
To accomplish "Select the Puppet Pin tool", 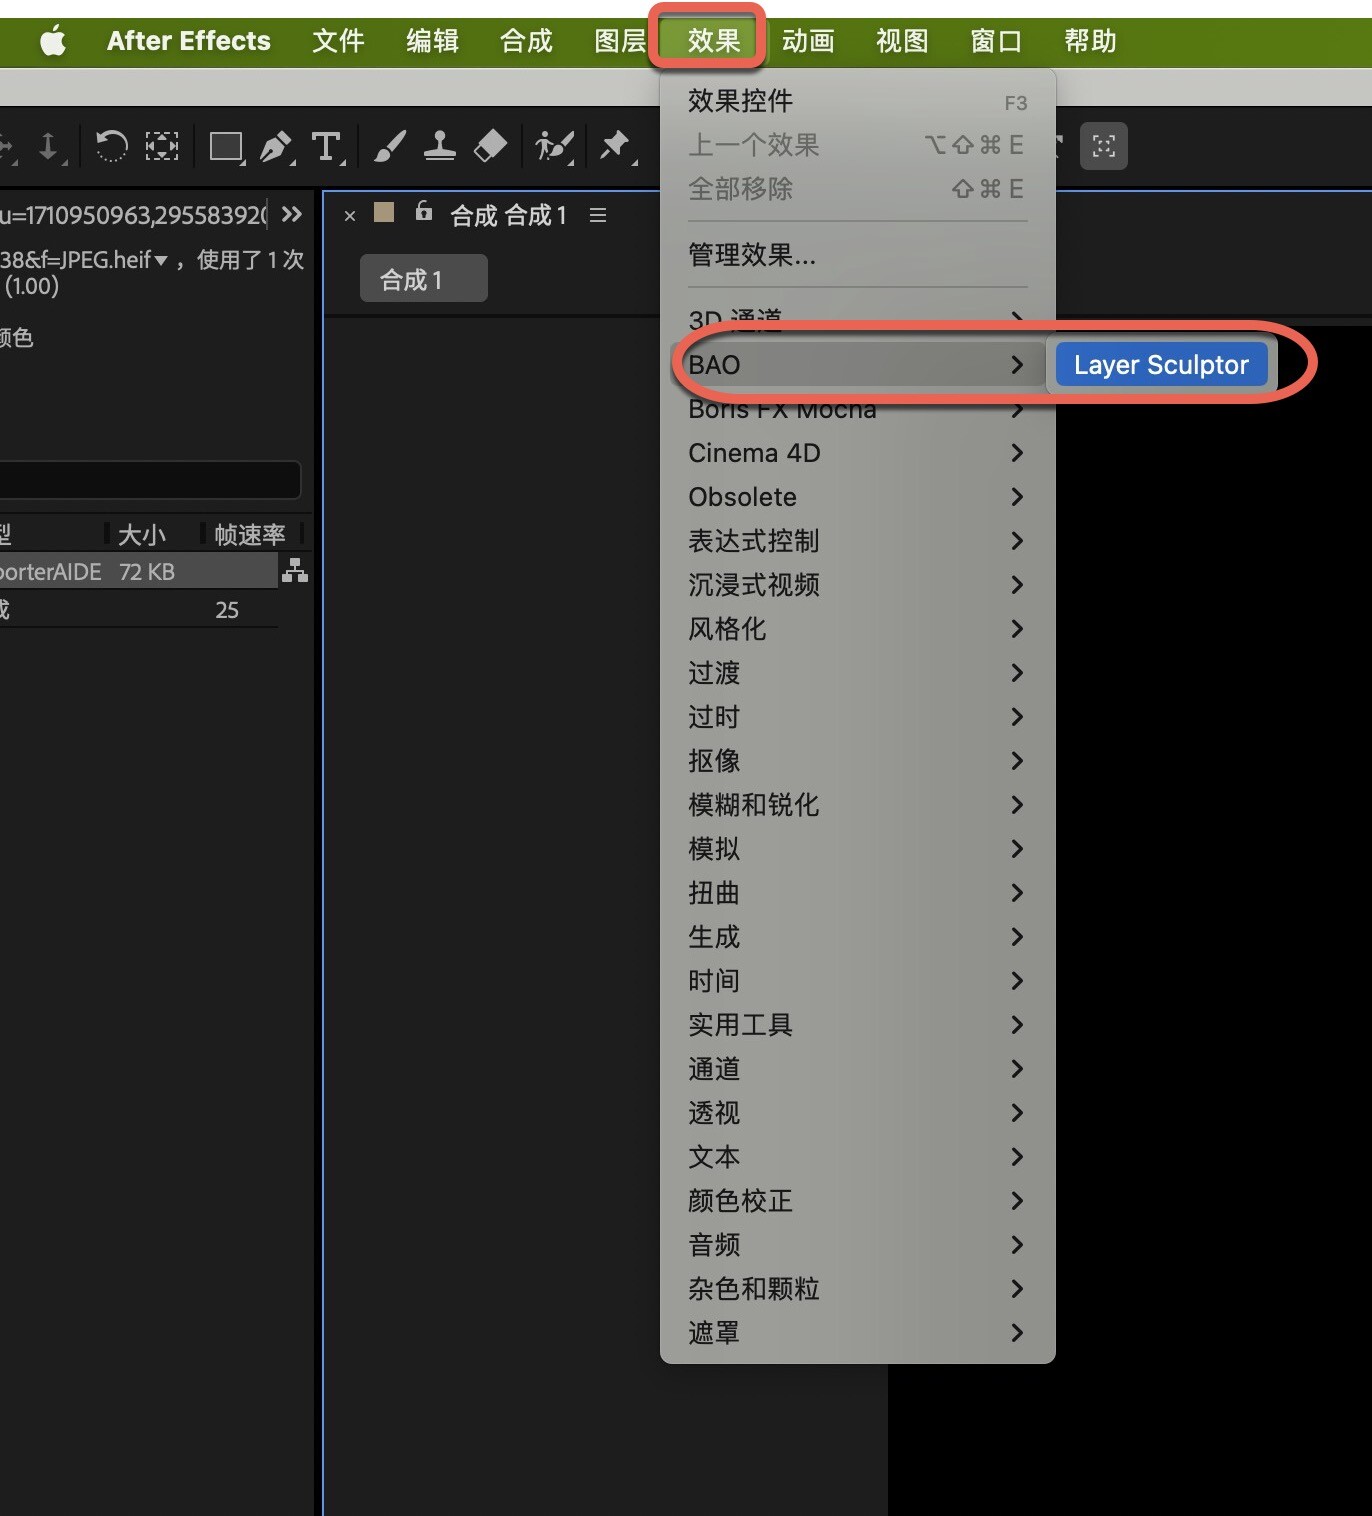I will click(x=616, y=146).
